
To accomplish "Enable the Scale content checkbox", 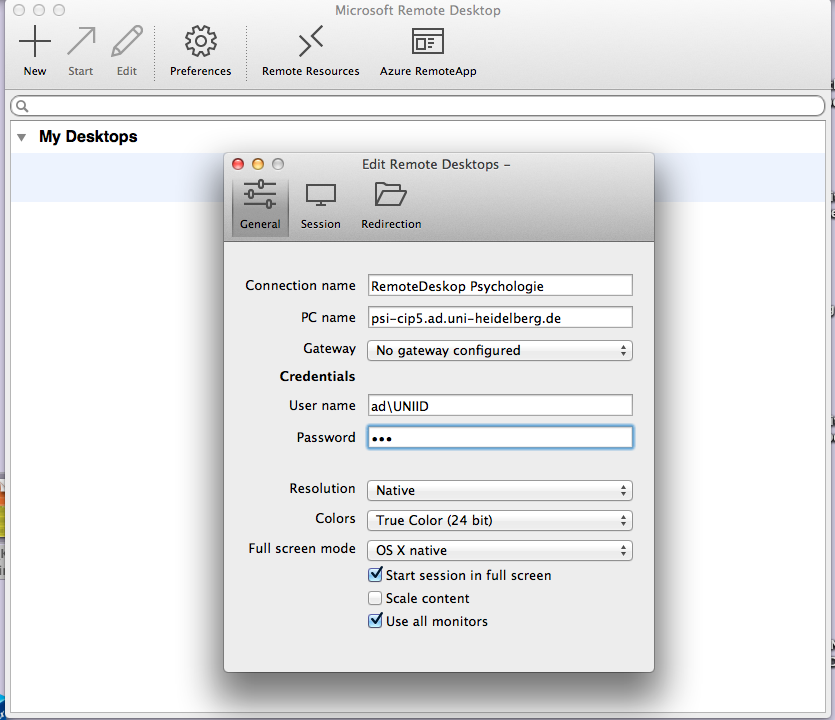I will 375,598.
